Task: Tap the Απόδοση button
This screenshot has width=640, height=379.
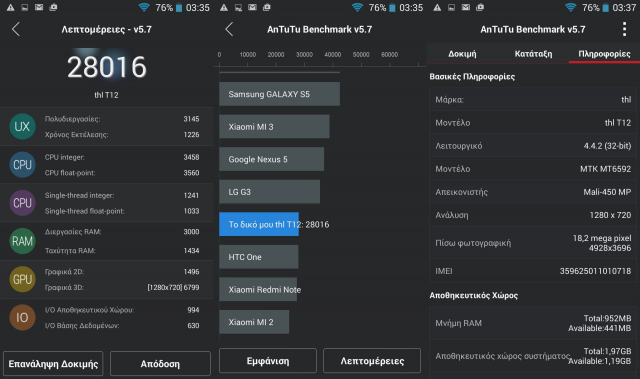Action: pos(160,363)
